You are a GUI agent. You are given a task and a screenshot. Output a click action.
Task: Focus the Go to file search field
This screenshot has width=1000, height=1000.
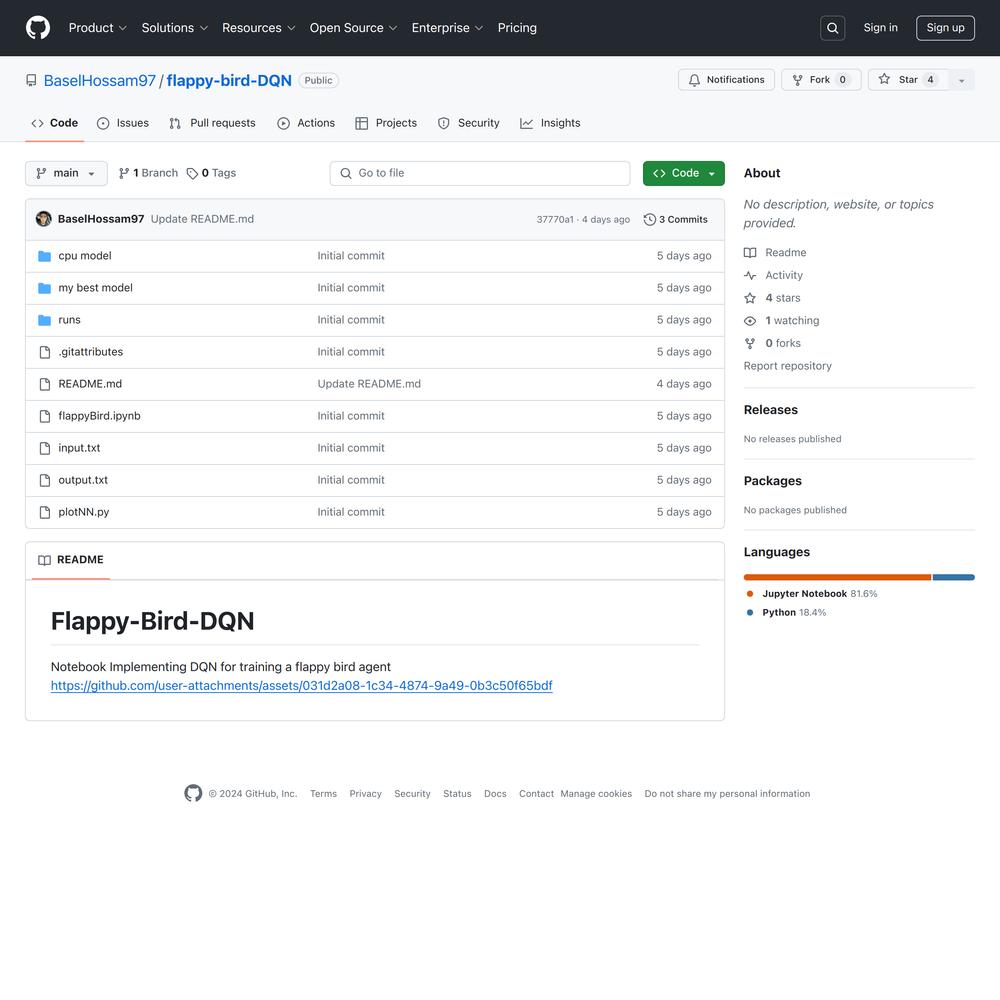[480, 173]
